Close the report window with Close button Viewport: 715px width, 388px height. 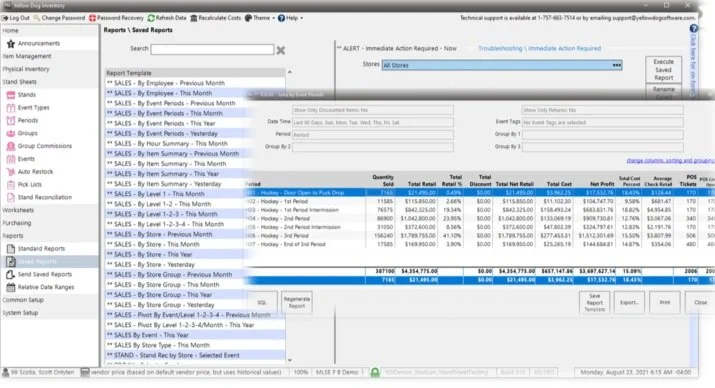coord(700,303)
